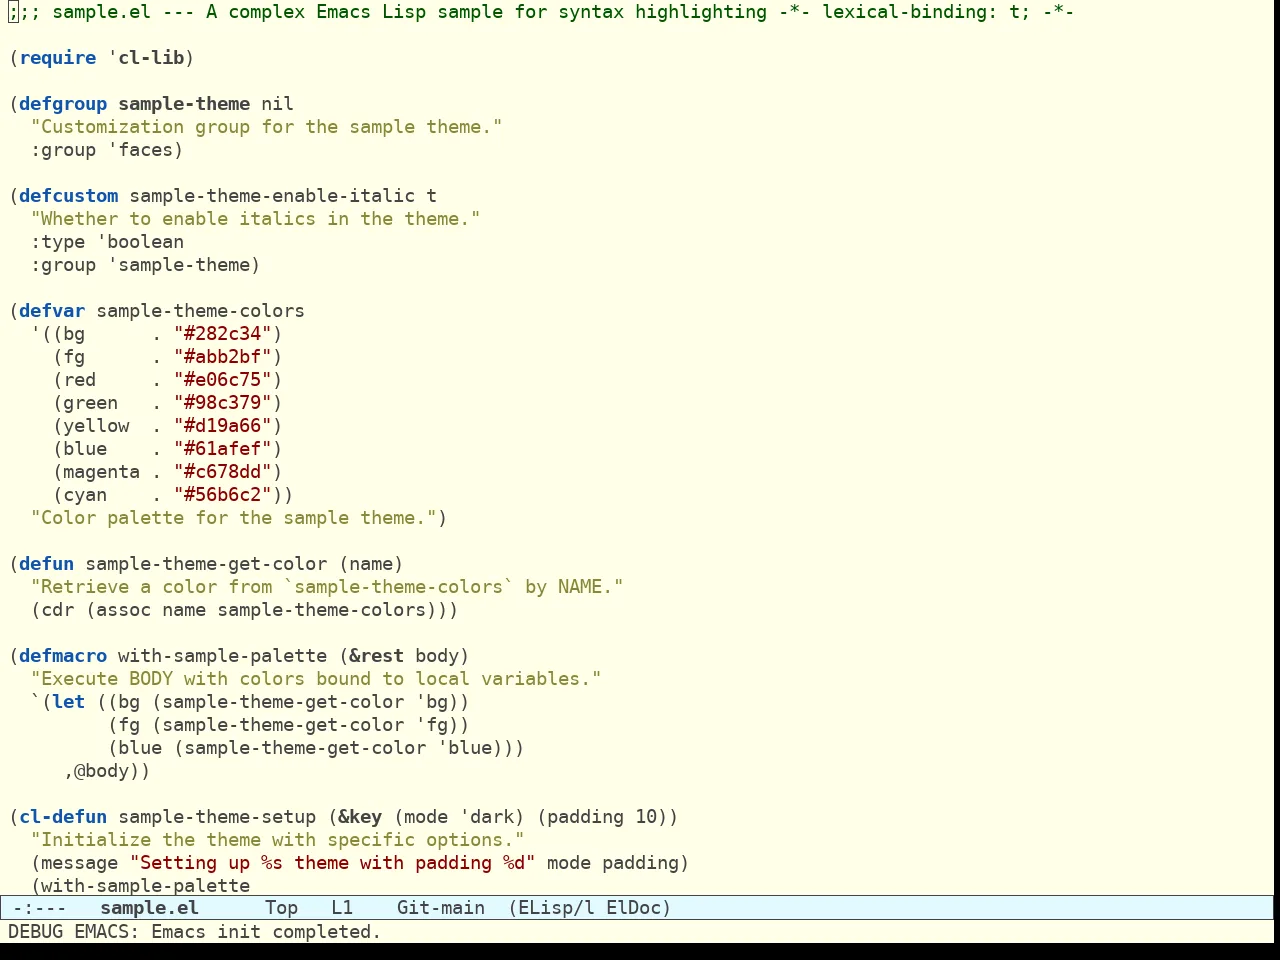Click the ELisp/l major mode indicator
Screen dimensions: 1280x960
click(555, 908)
